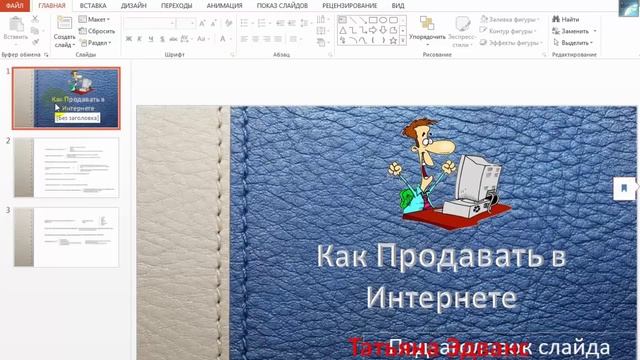This screenshot has width=640, height=360.
Task: Toggle Strikethrough (abc) formatting
Action: [173, 39]
